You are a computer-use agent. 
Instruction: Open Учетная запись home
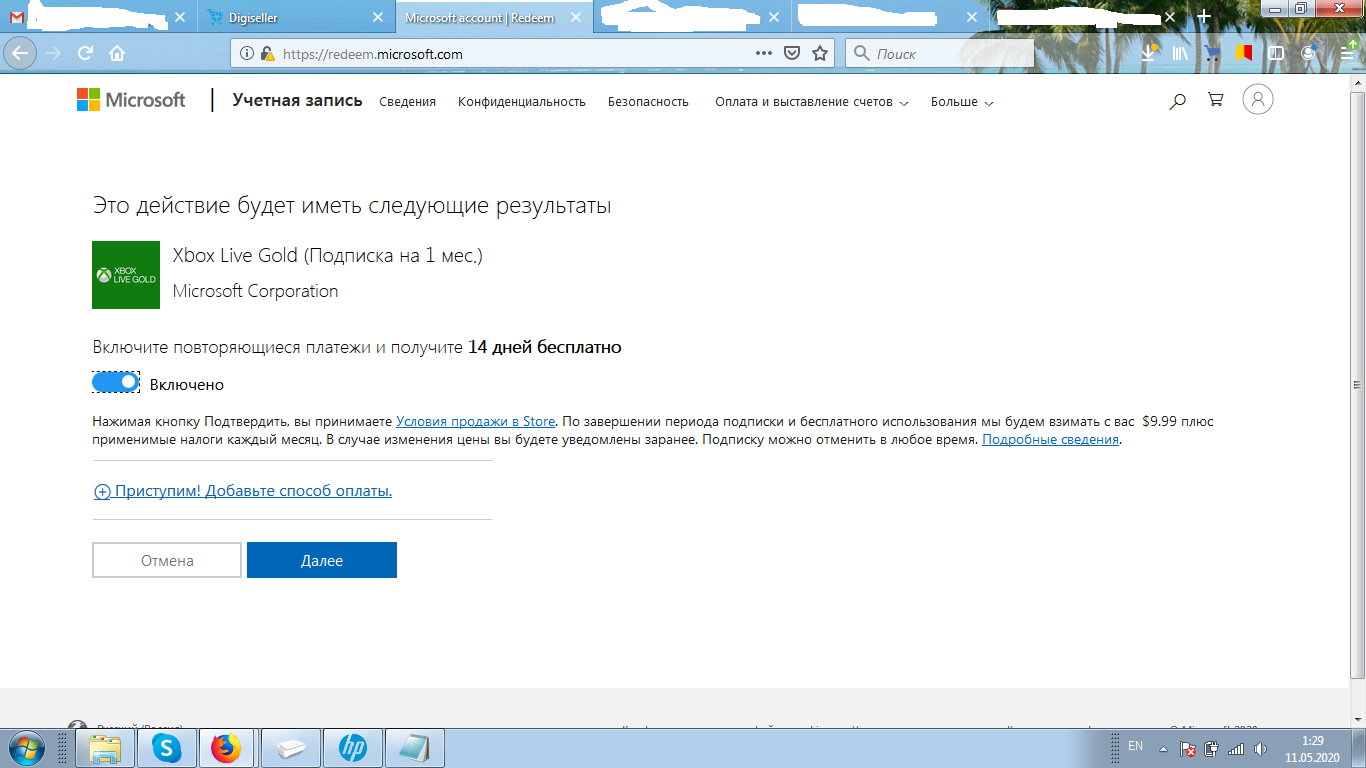point(297,100)
